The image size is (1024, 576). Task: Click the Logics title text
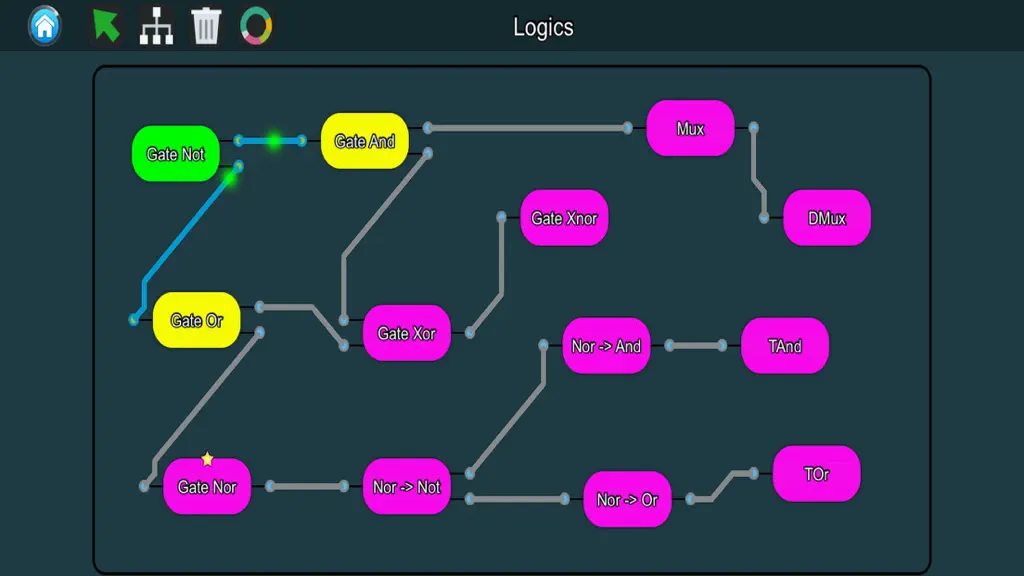coord(543,27)
